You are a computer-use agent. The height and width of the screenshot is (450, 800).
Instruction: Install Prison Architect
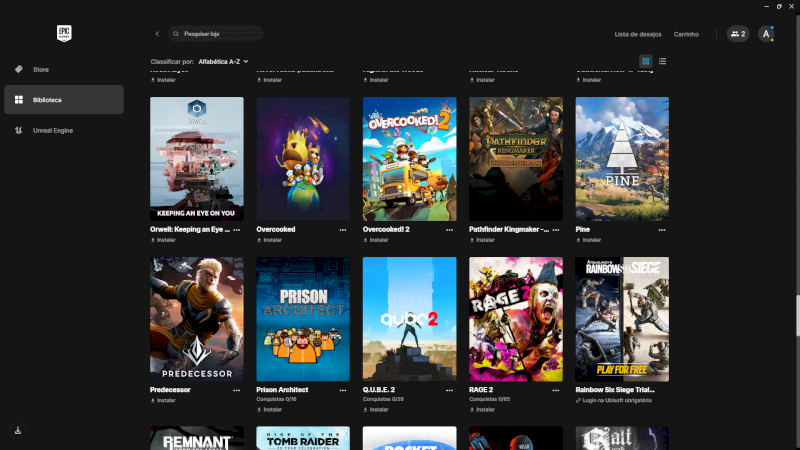269,410
